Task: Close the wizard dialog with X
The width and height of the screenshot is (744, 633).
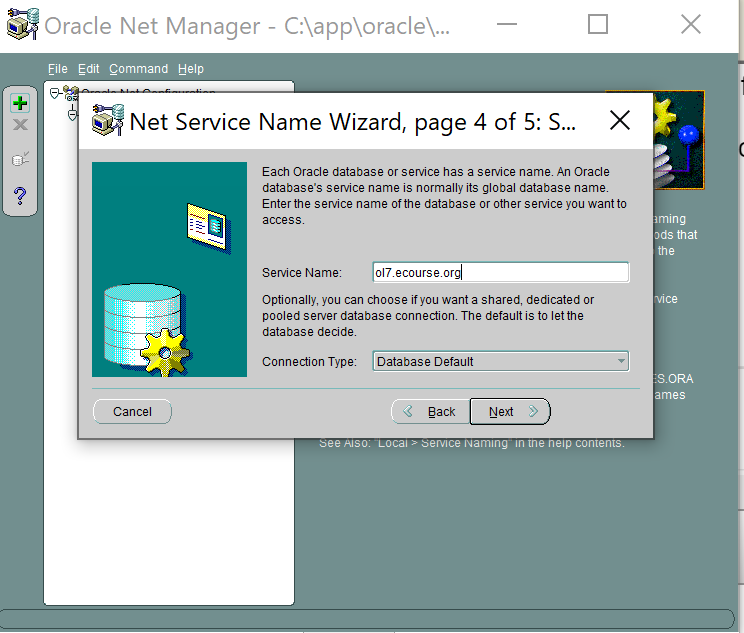Action: tap(620, 122)
